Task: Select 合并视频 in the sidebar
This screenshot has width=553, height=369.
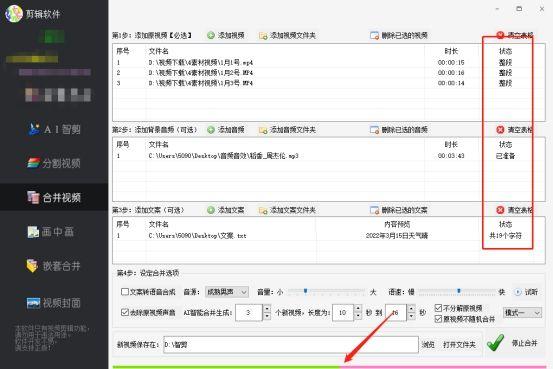Action: (x=54, y=197)
